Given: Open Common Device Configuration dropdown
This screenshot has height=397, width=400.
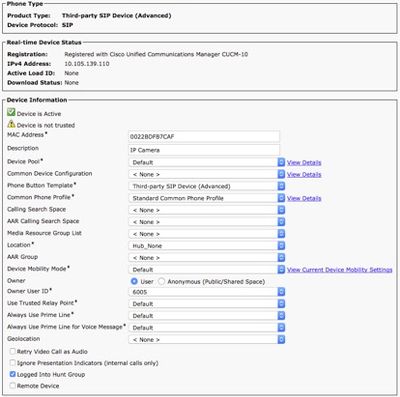Looking at the screenshot, I should pyautogui.click(x=207, y=174).
